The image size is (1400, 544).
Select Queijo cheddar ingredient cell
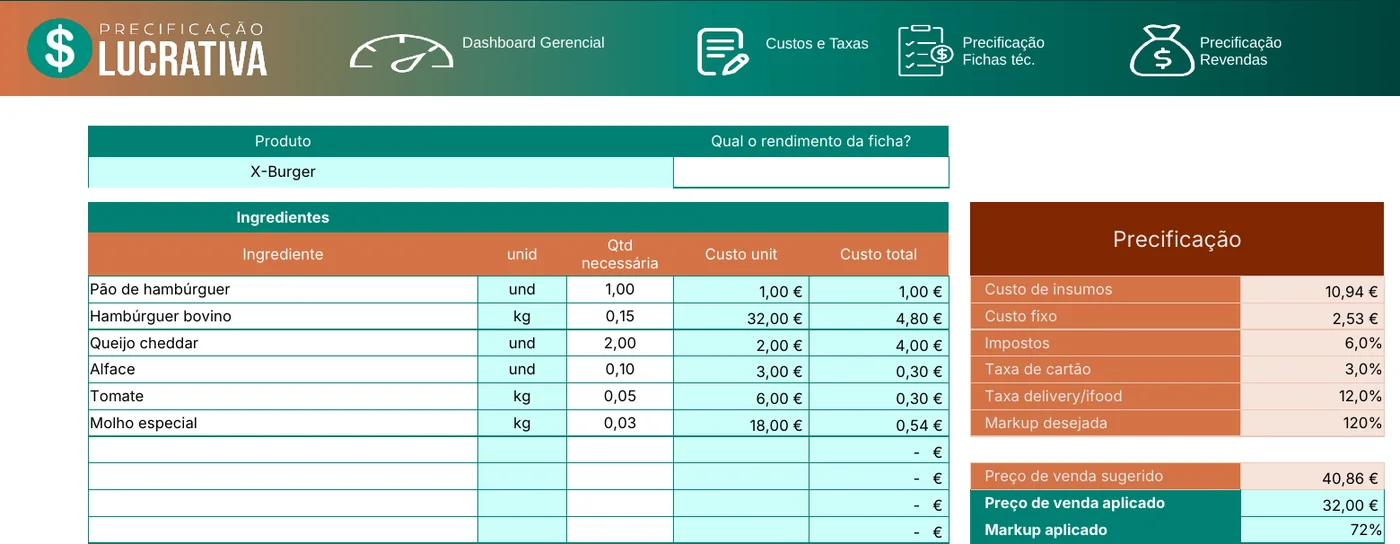[x=283, y=343]
